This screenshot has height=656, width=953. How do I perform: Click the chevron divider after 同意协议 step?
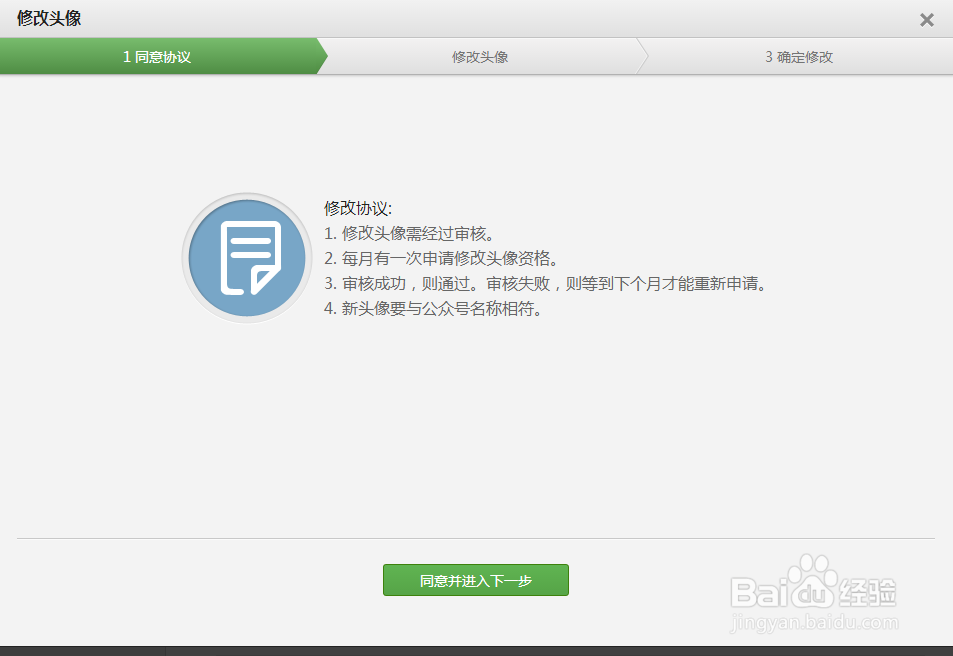click(x=322, y=56)
